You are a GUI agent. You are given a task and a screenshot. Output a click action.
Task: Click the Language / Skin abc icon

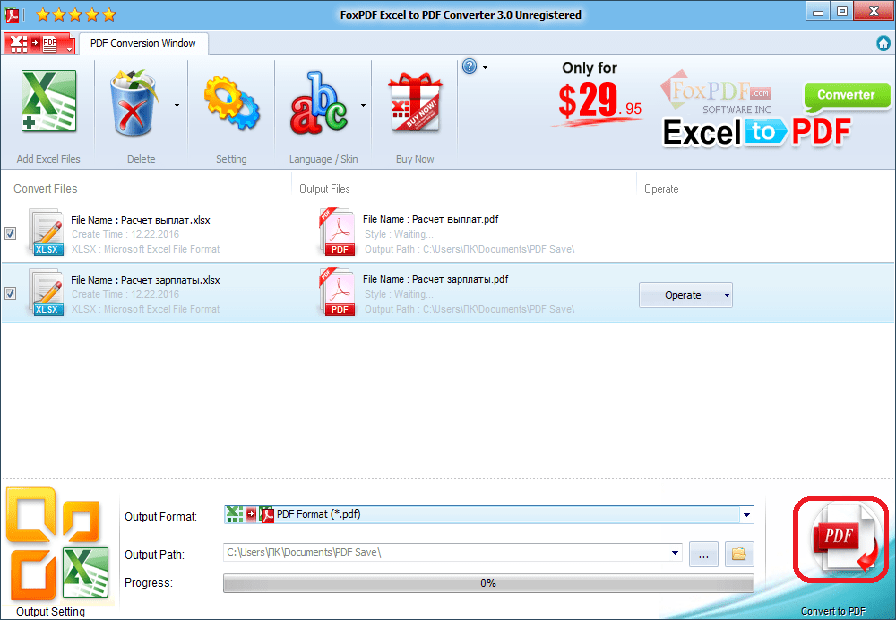pos(319,104)
